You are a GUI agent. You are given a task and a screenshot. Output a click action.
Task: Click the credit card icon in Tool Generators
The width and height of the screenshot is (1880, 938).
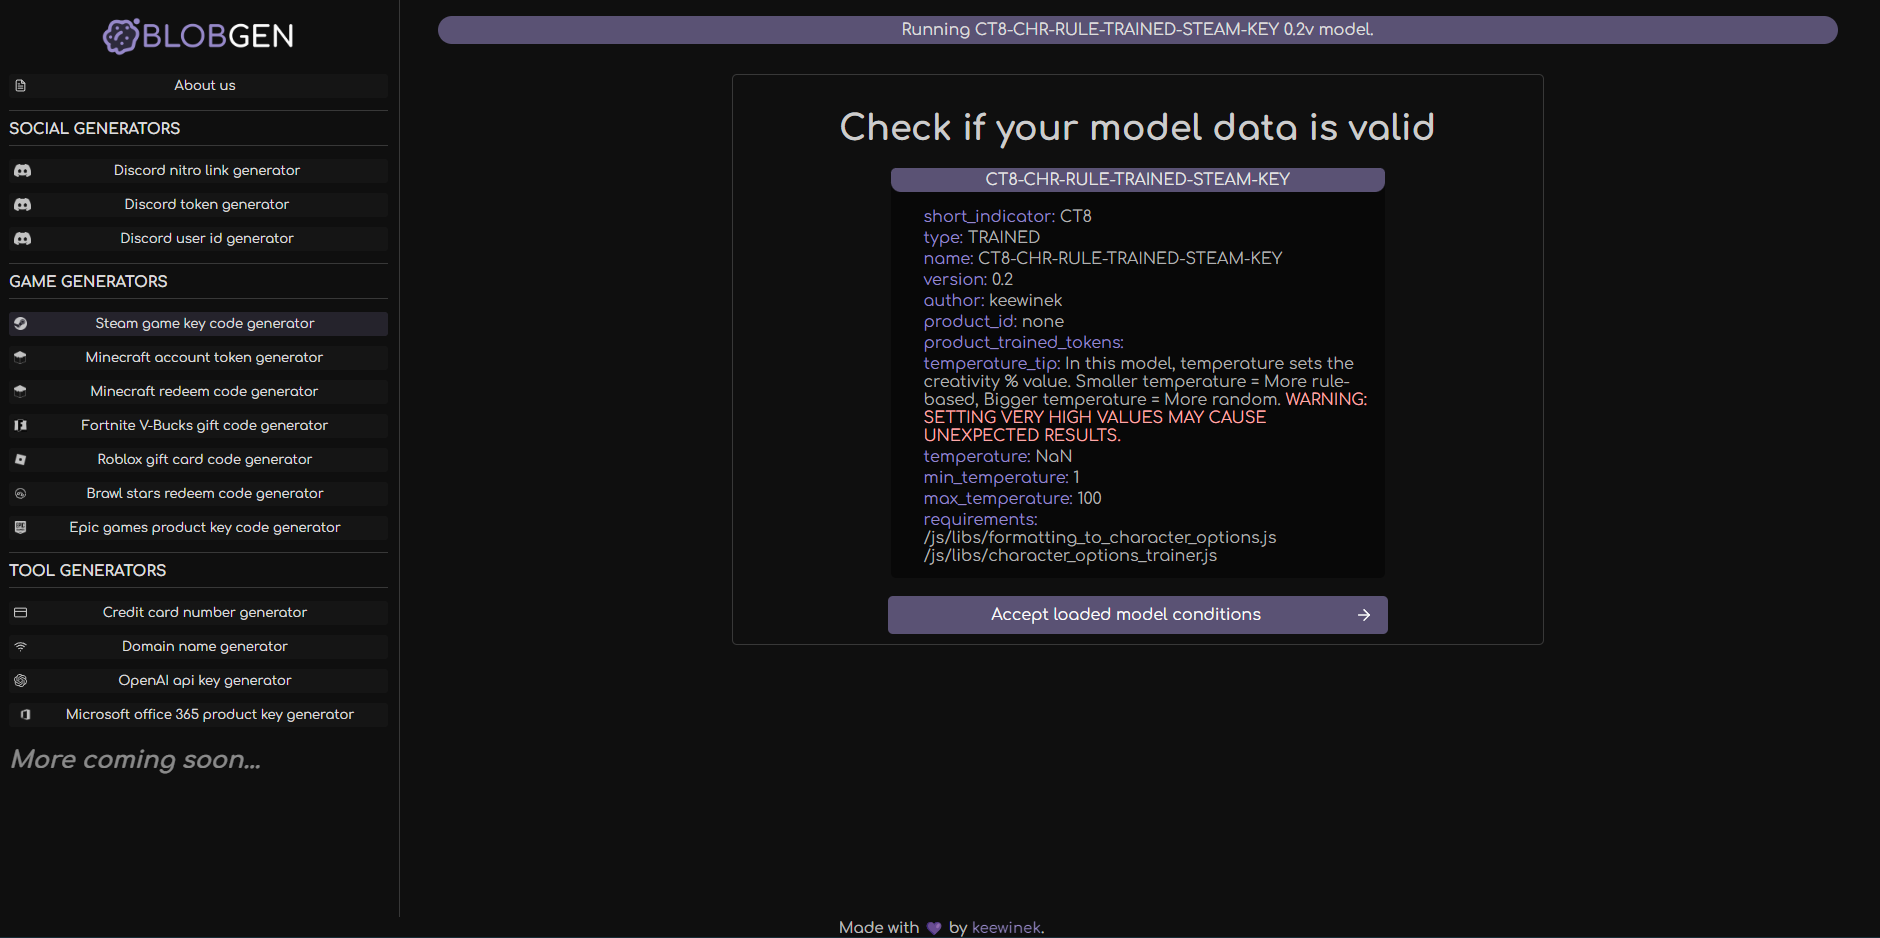(21, 613)
